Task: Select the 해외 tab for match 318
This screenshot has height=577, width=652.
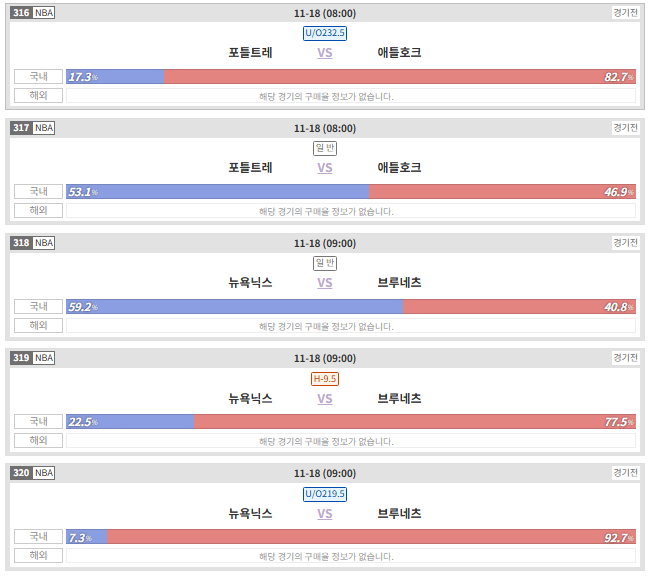Action: coord(39,325)
